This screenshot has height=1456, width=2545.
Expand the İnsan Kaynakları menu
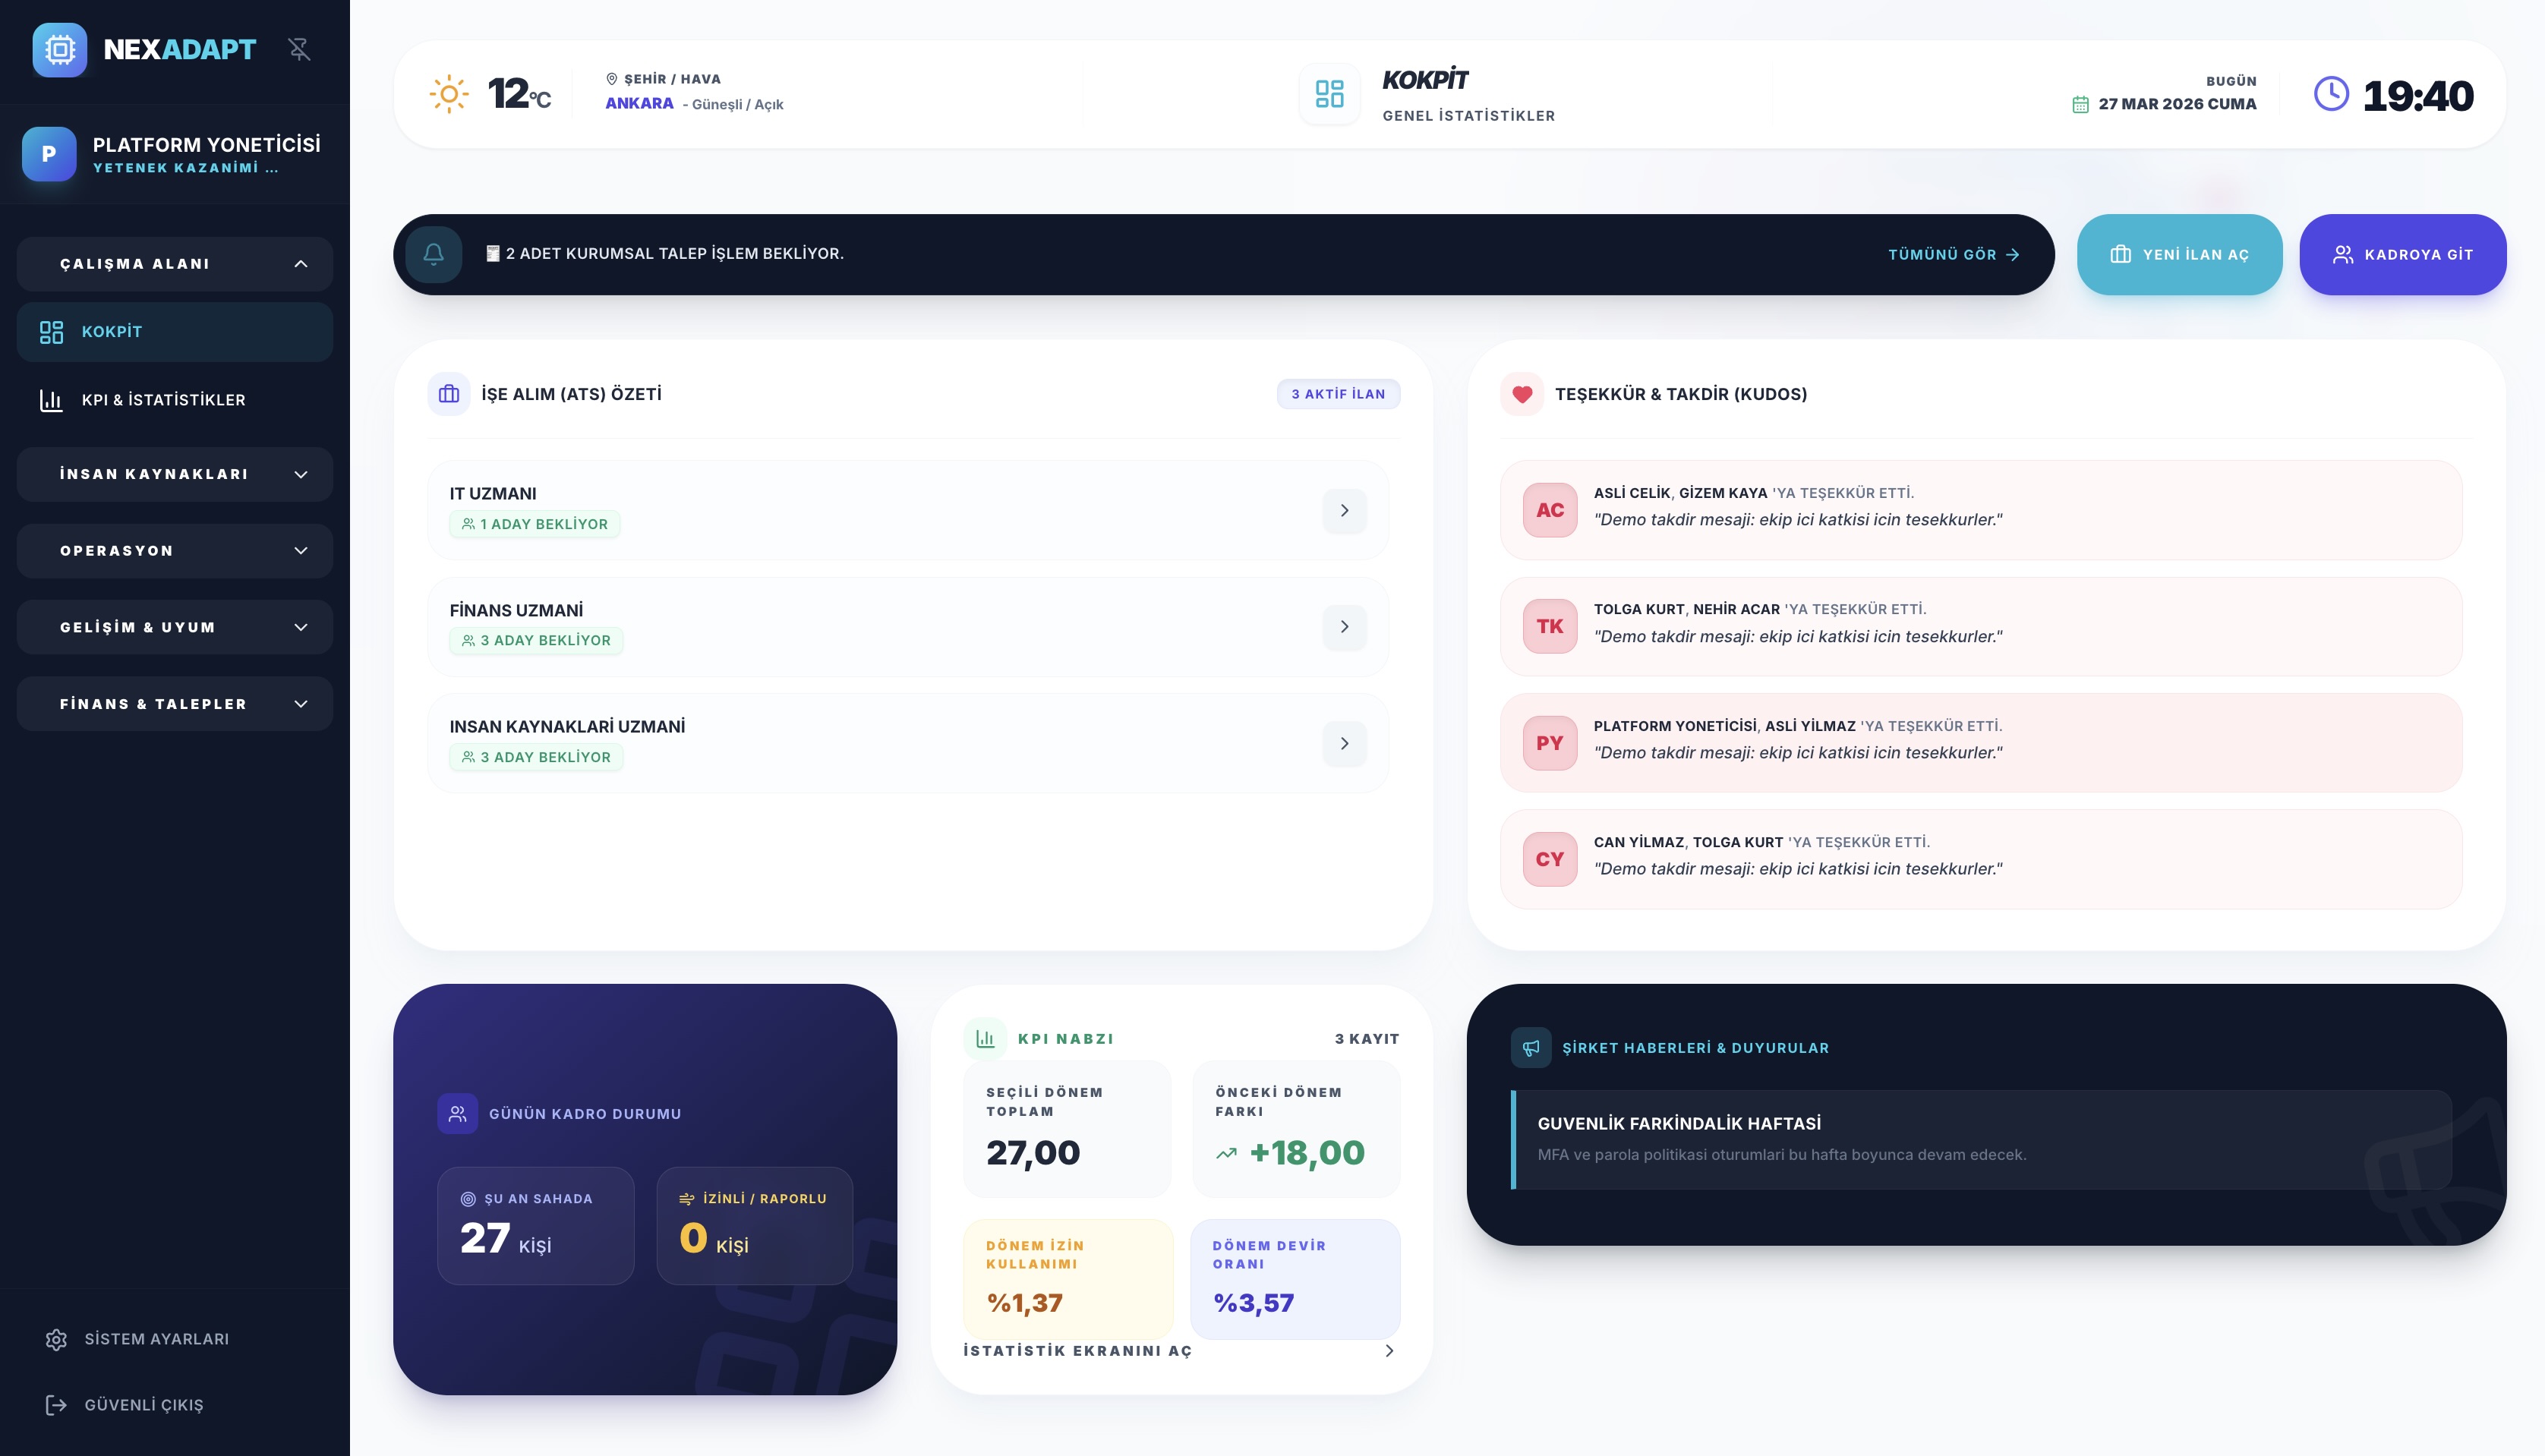[x=174, y=474]
